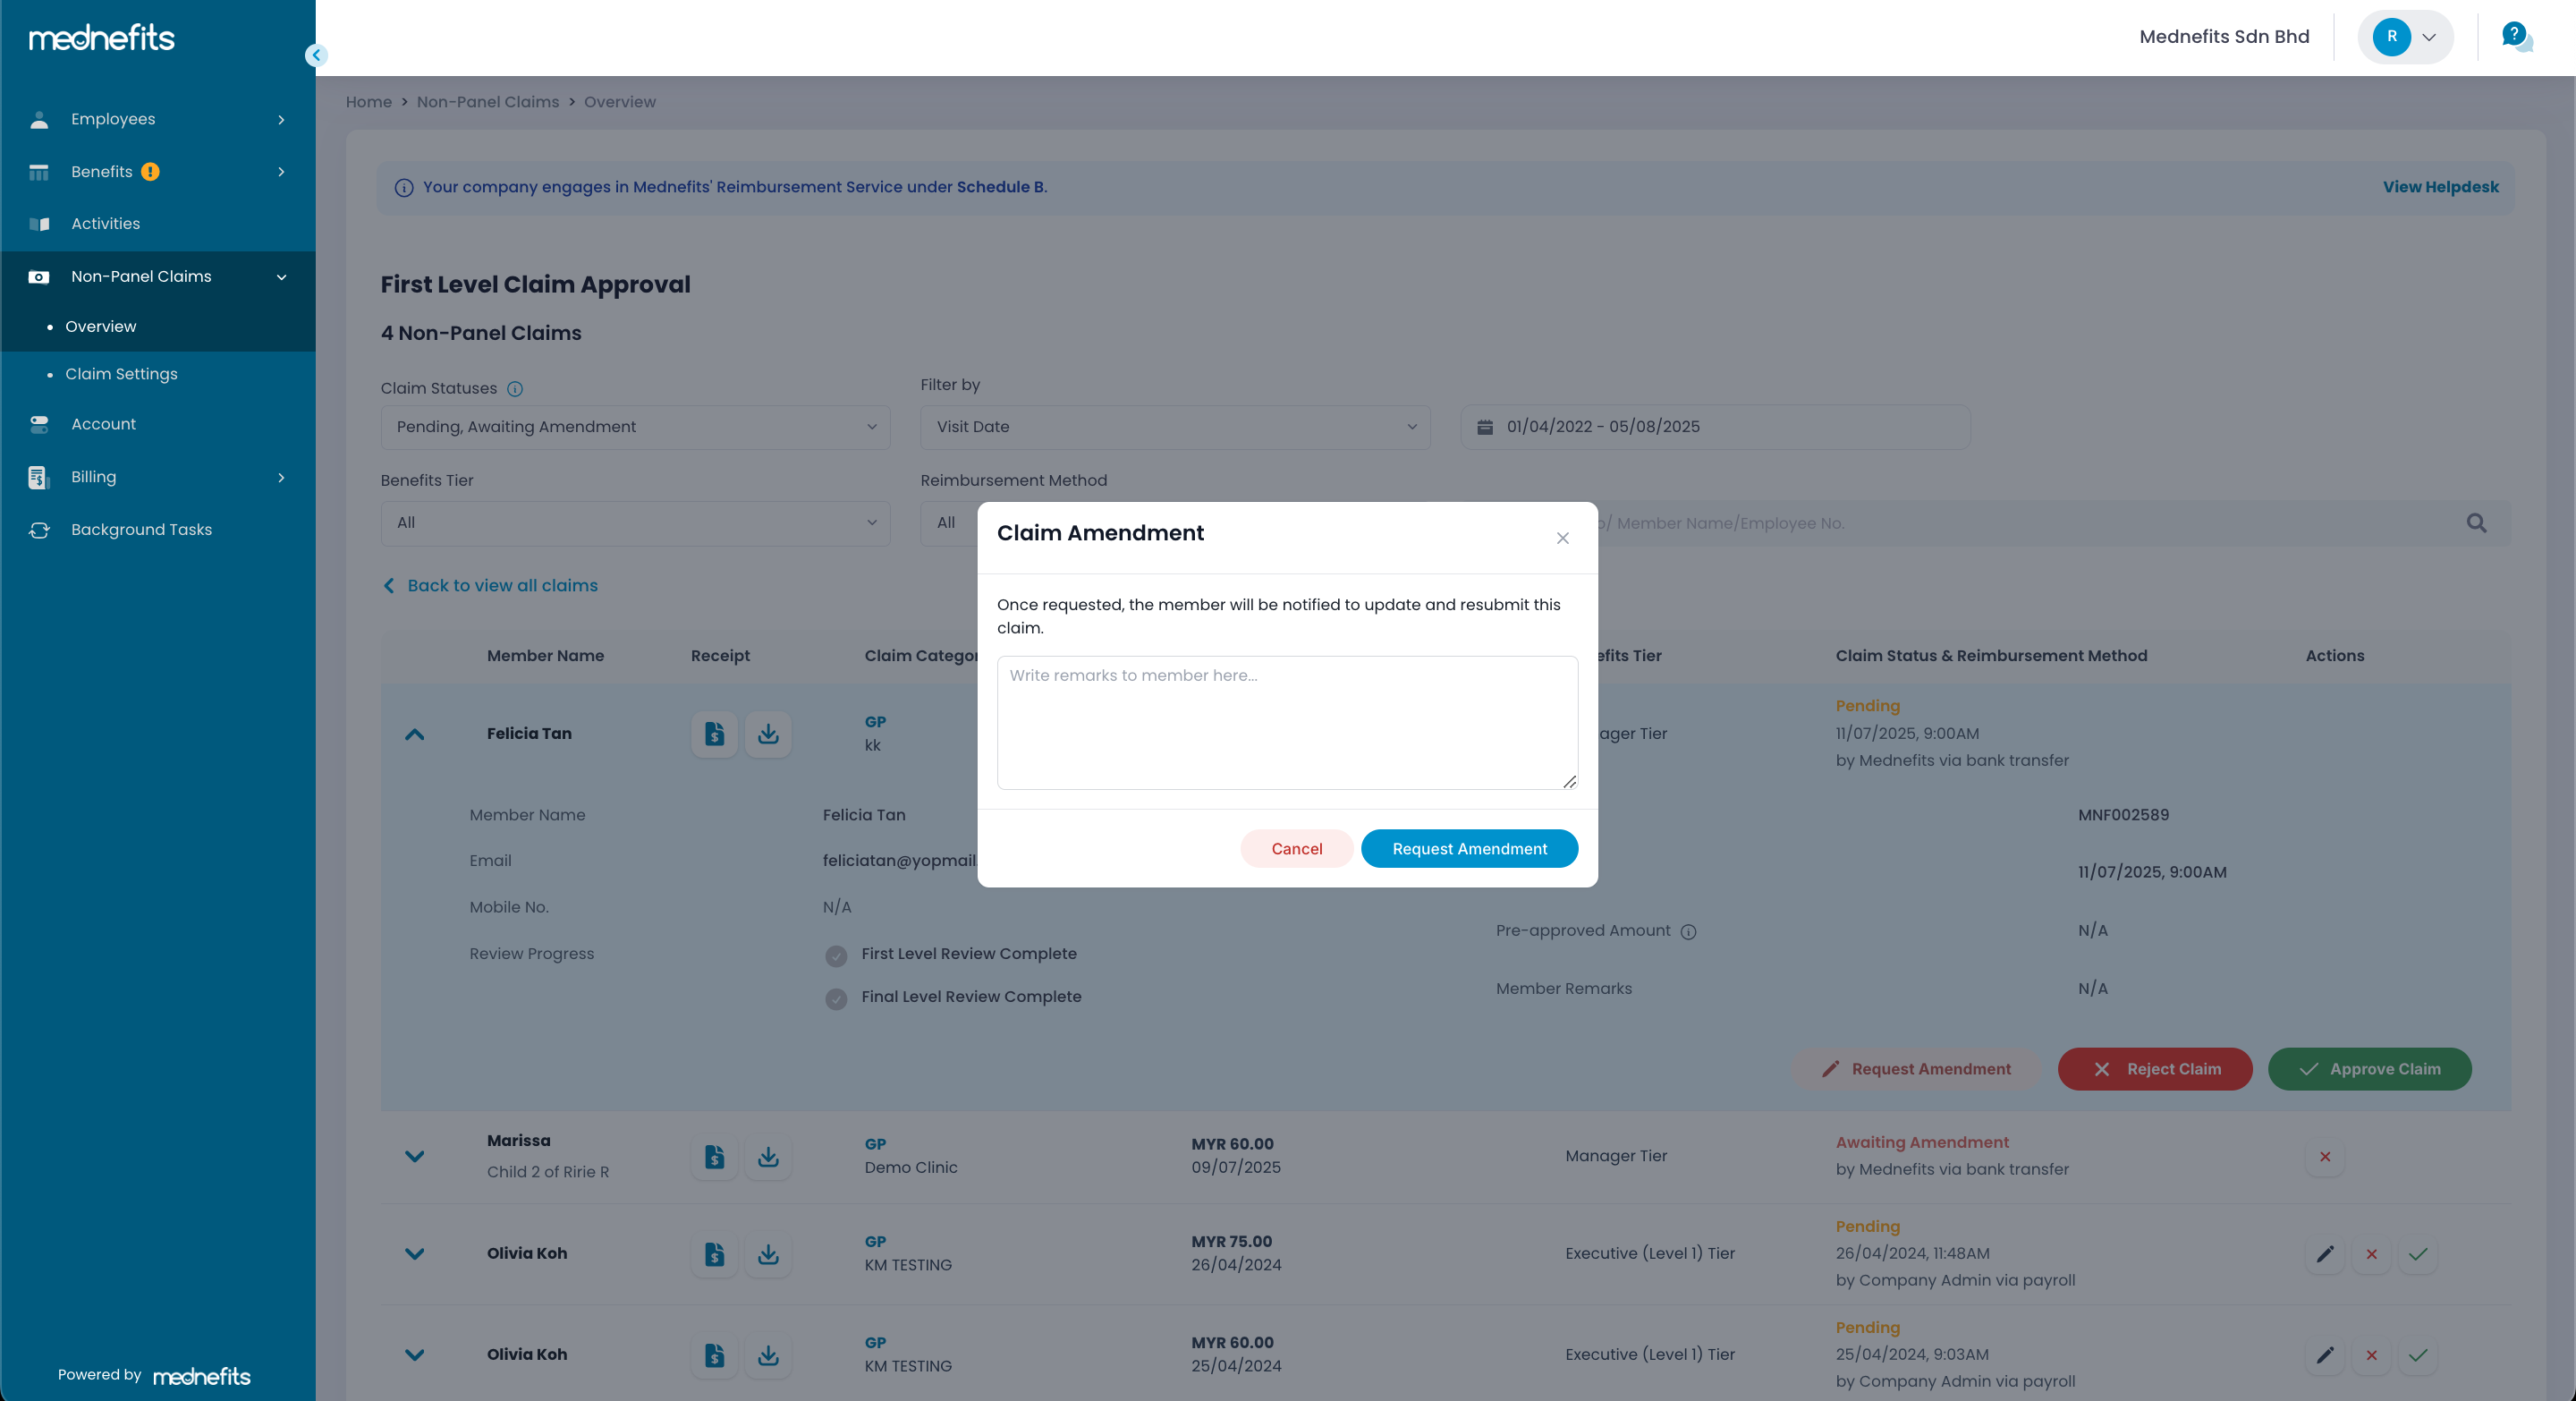The image size is (2576, 1401).
Task: Open the date range picker
Action: (x=1715, y=427)
